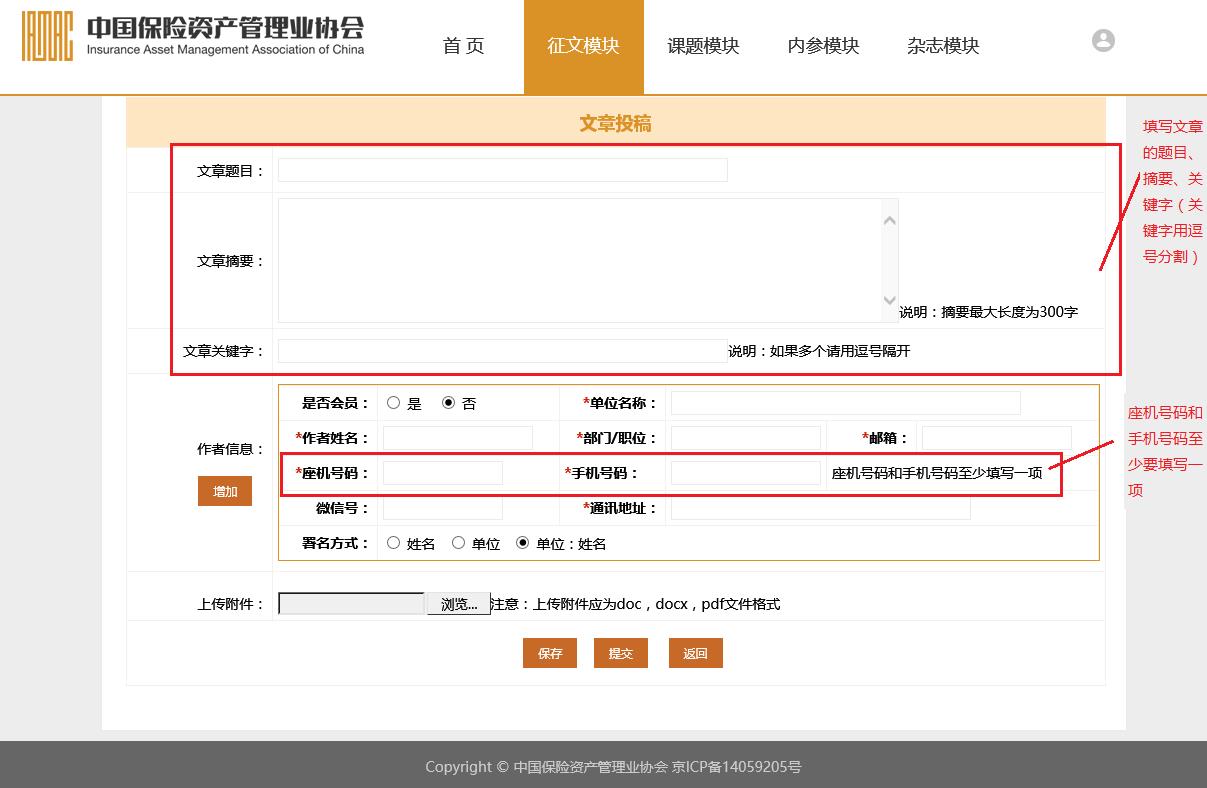
Task: Select '否' for member status
Action: click(448, 403)
